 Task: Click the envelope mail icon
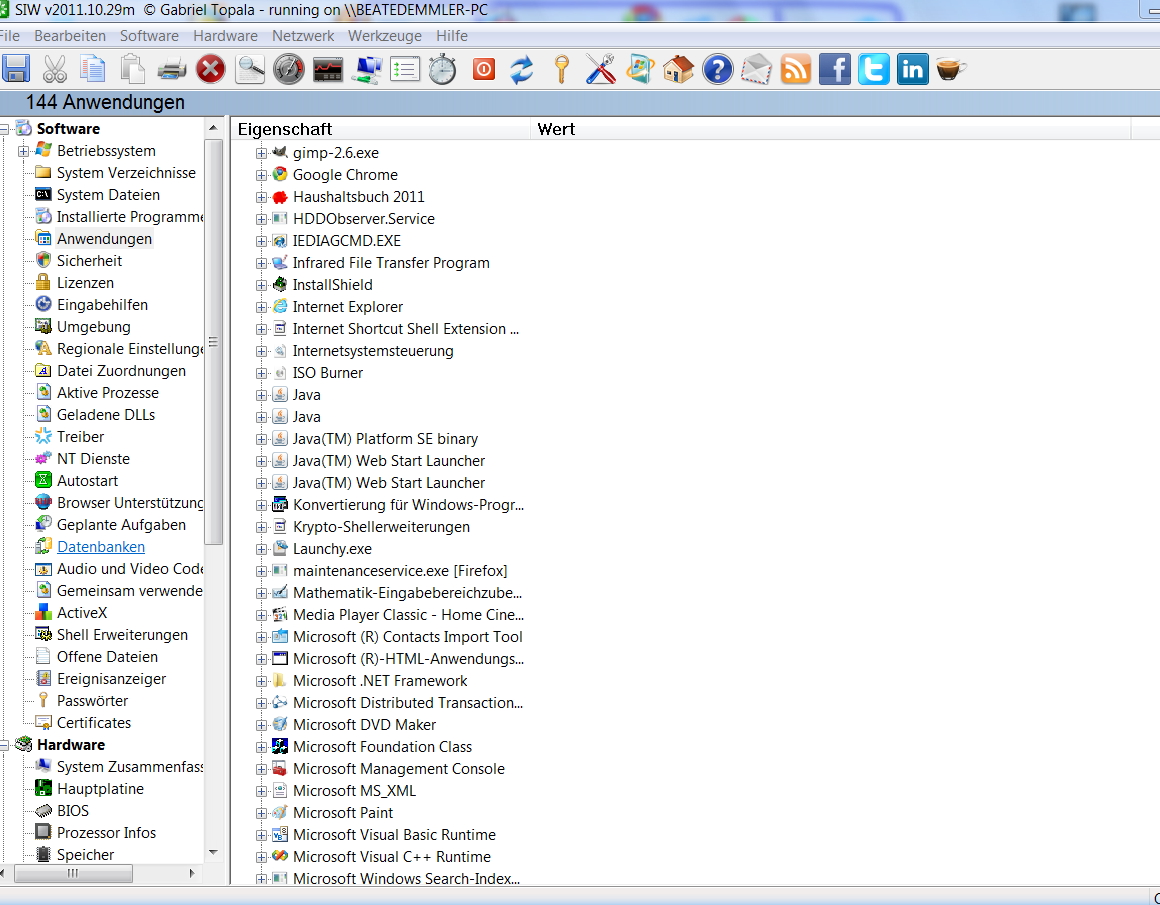757,70
